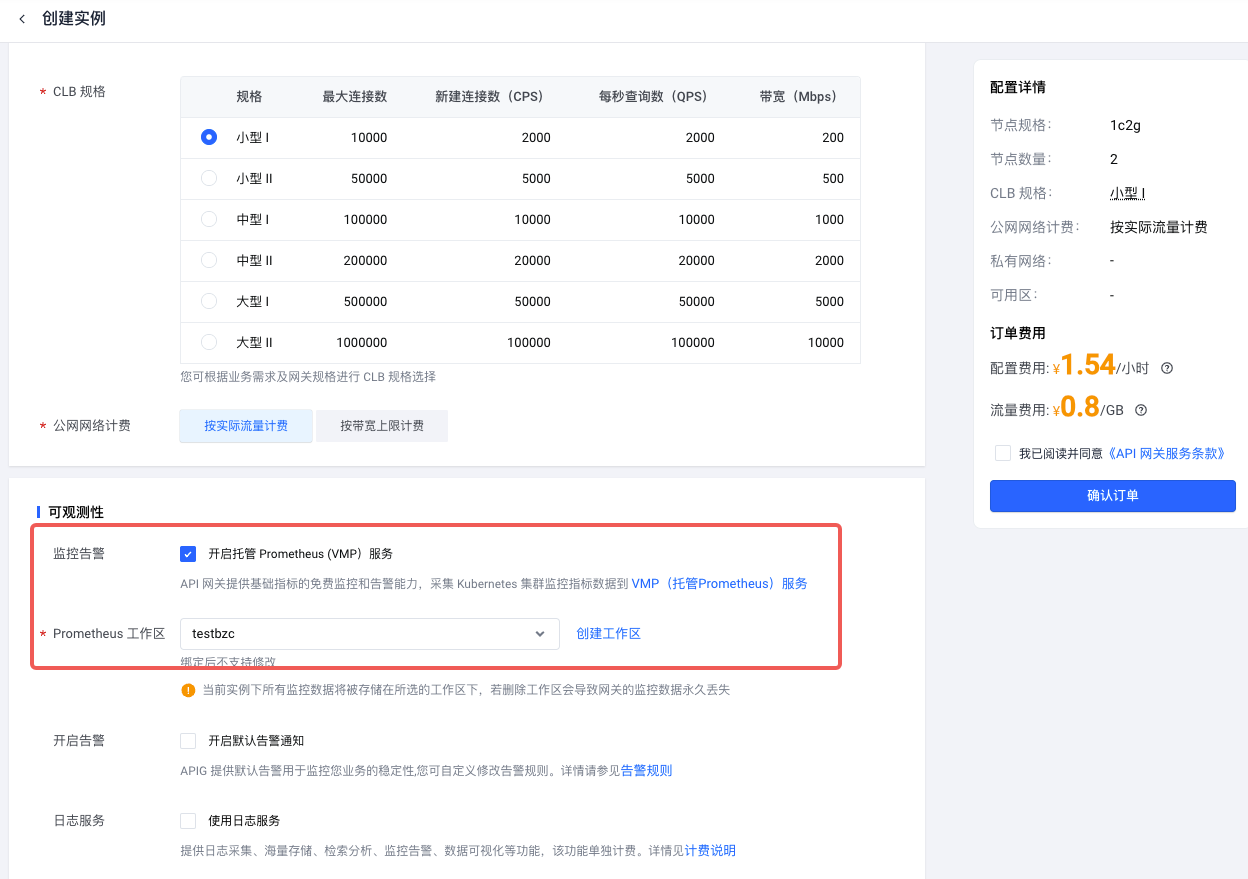The height and width of the screenshot is (879, 1248).
Task: Open the 《API 网关服务条款》 link
Action: tap(1166, 454)
